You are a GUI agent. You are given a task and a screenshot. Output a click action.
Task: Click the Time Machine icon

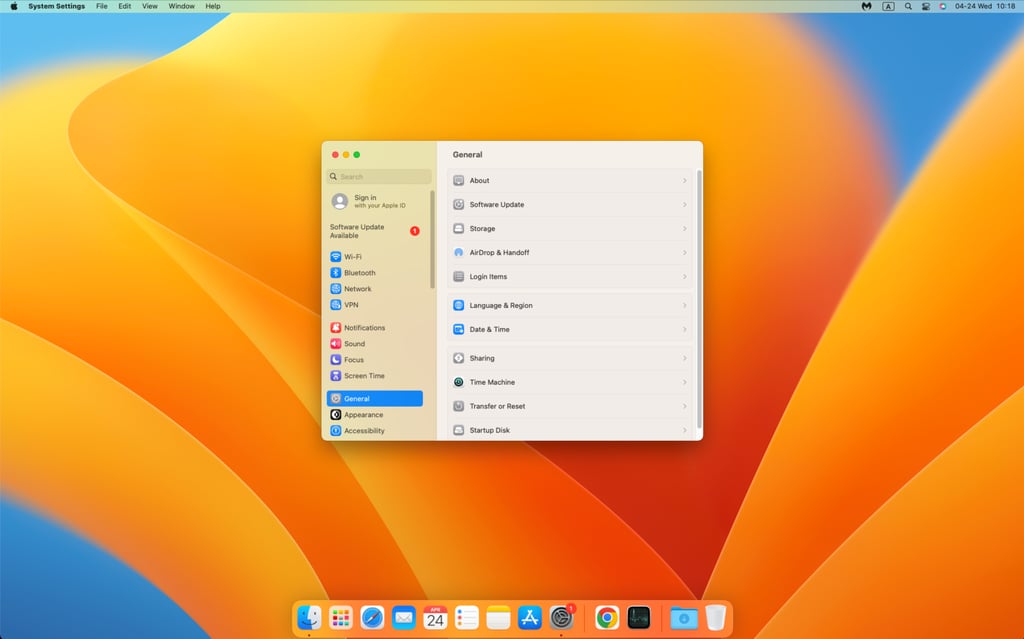(458, 382)
